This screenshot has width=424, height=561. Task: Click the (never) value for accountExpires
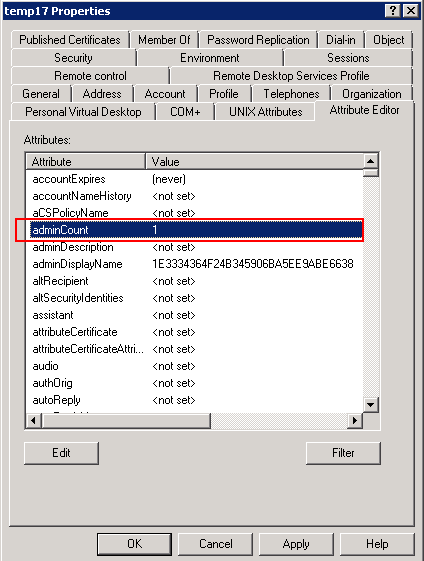point(169,179)
